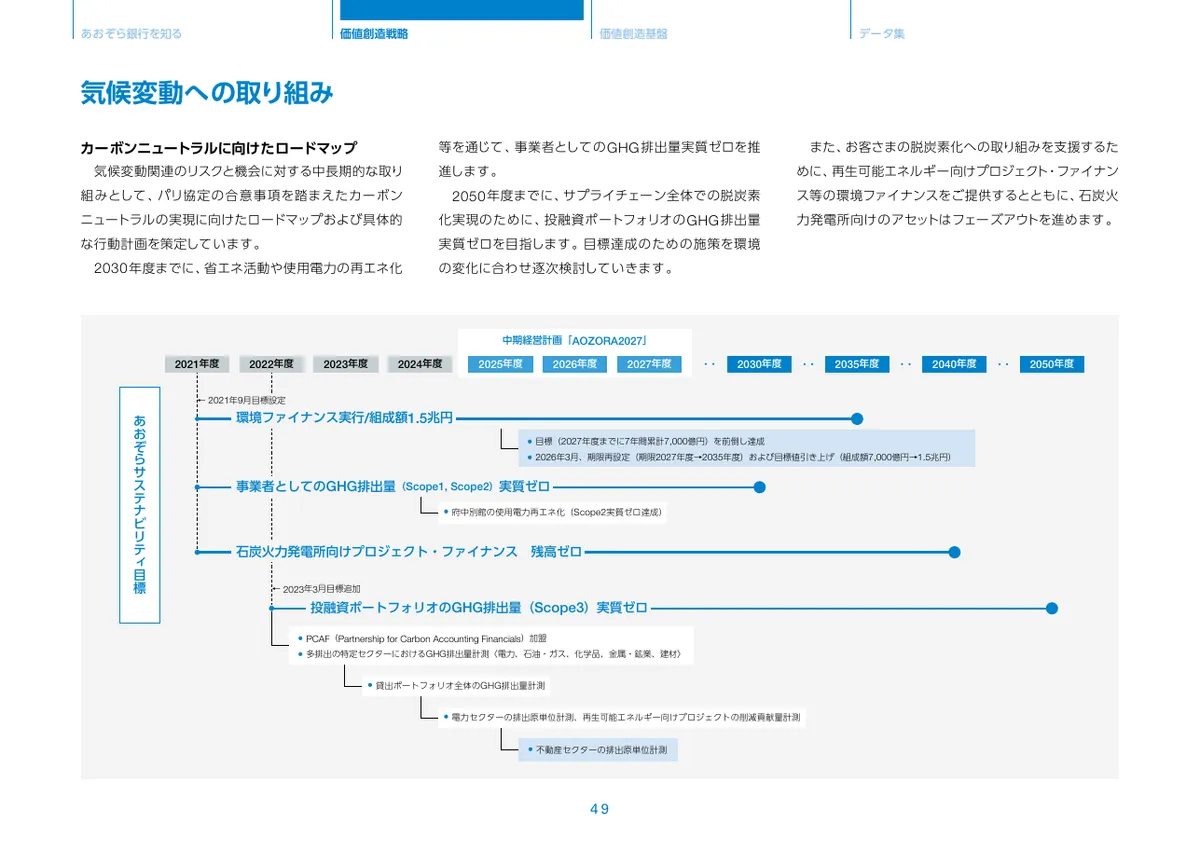Select the page heading 気候変動への取り組み
The width and height of the screenshot is (1200, 848).
point(206,93)
